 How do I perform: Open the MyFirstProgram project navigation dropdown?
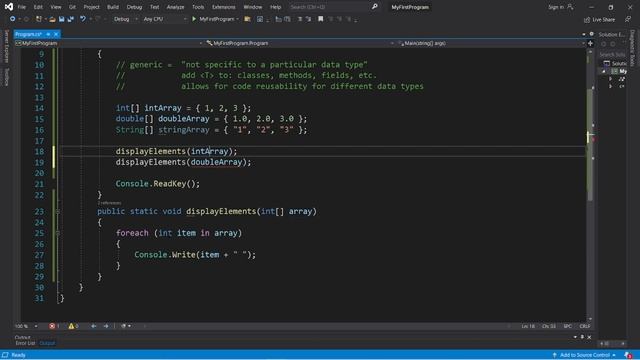click(109, 43)
